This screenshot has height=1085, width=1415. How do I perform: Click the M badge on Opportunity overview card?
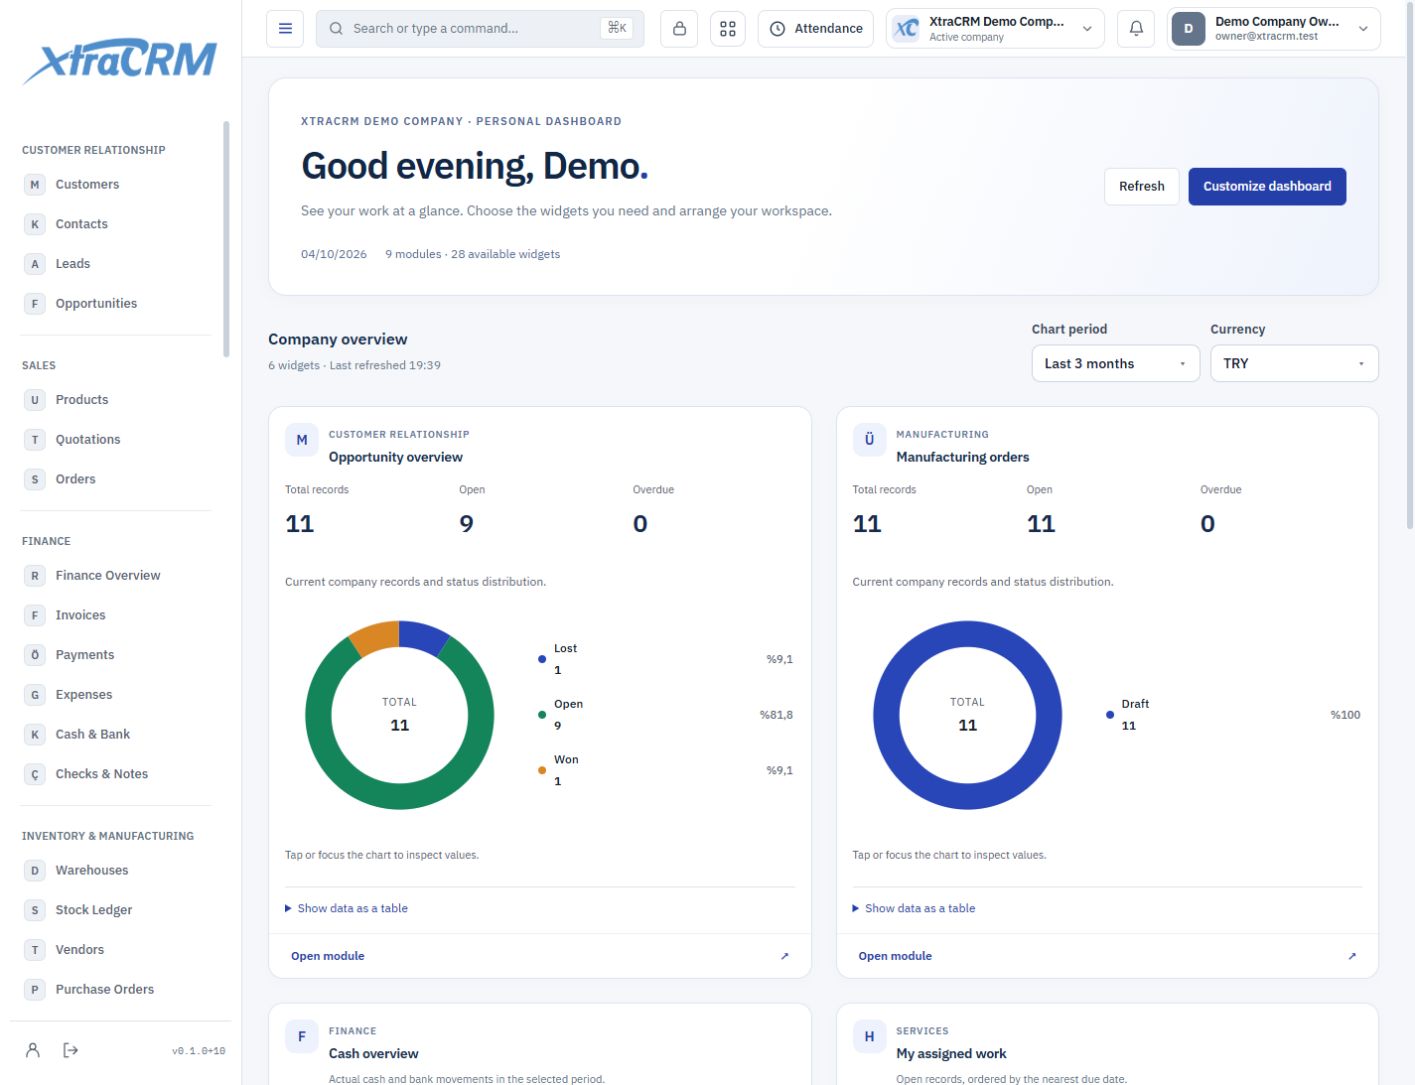tap(302, 440)
